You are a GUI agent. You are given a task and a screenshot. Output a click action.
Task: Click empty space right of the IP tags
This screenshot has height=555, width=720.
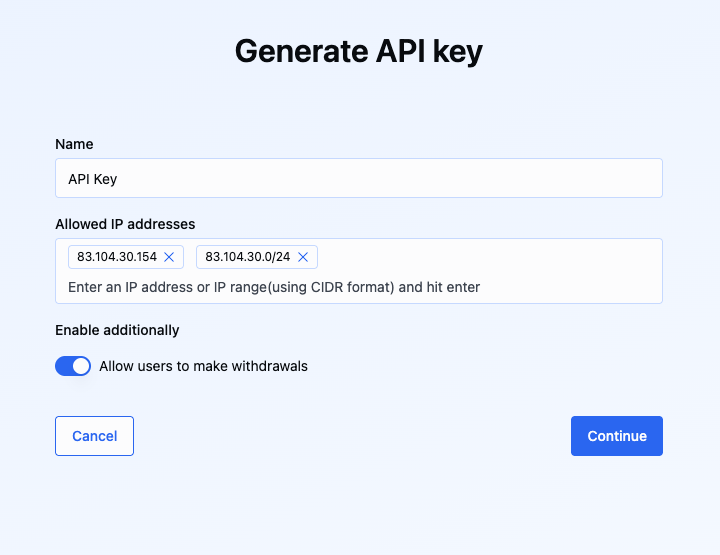click(490, 257)
